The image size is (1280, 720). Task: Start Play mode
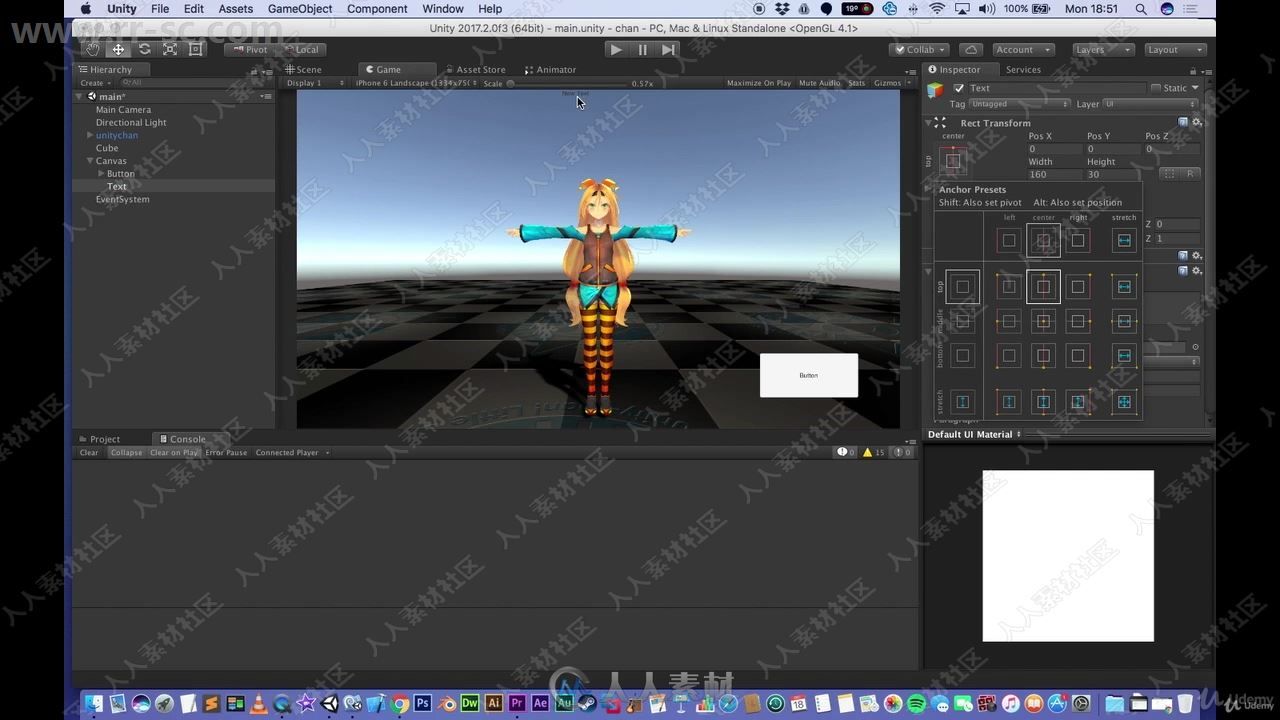pos(616,49)
